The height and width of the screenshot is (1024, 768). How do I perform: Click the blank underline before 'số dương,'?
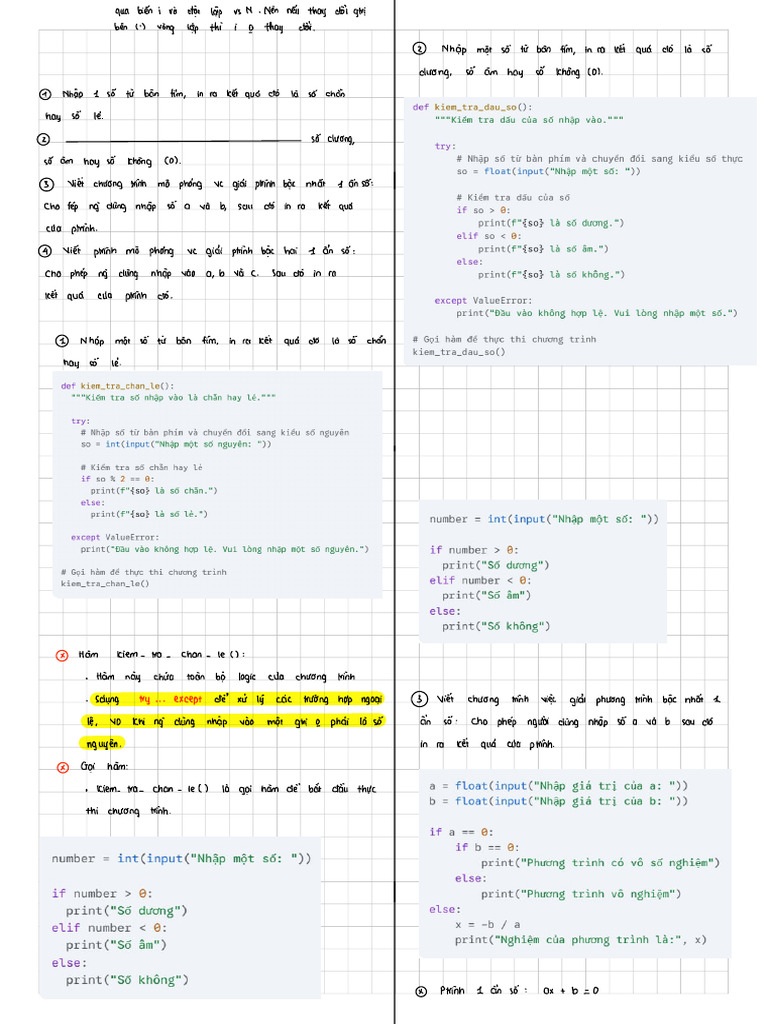click(183, 140)
